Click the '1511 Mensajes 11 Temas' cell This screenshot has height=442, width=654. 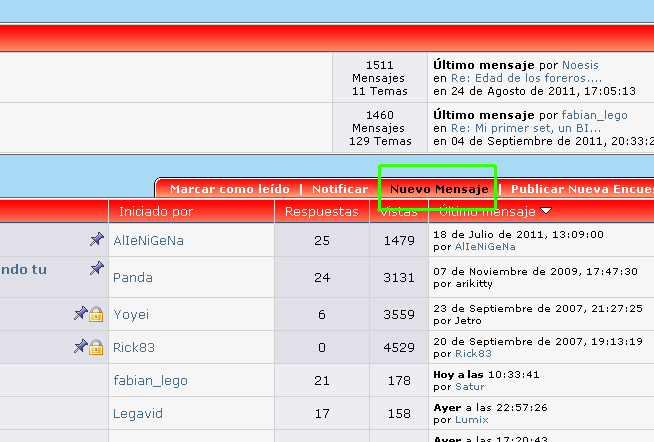pyautogui.click(x=380, y=78)
